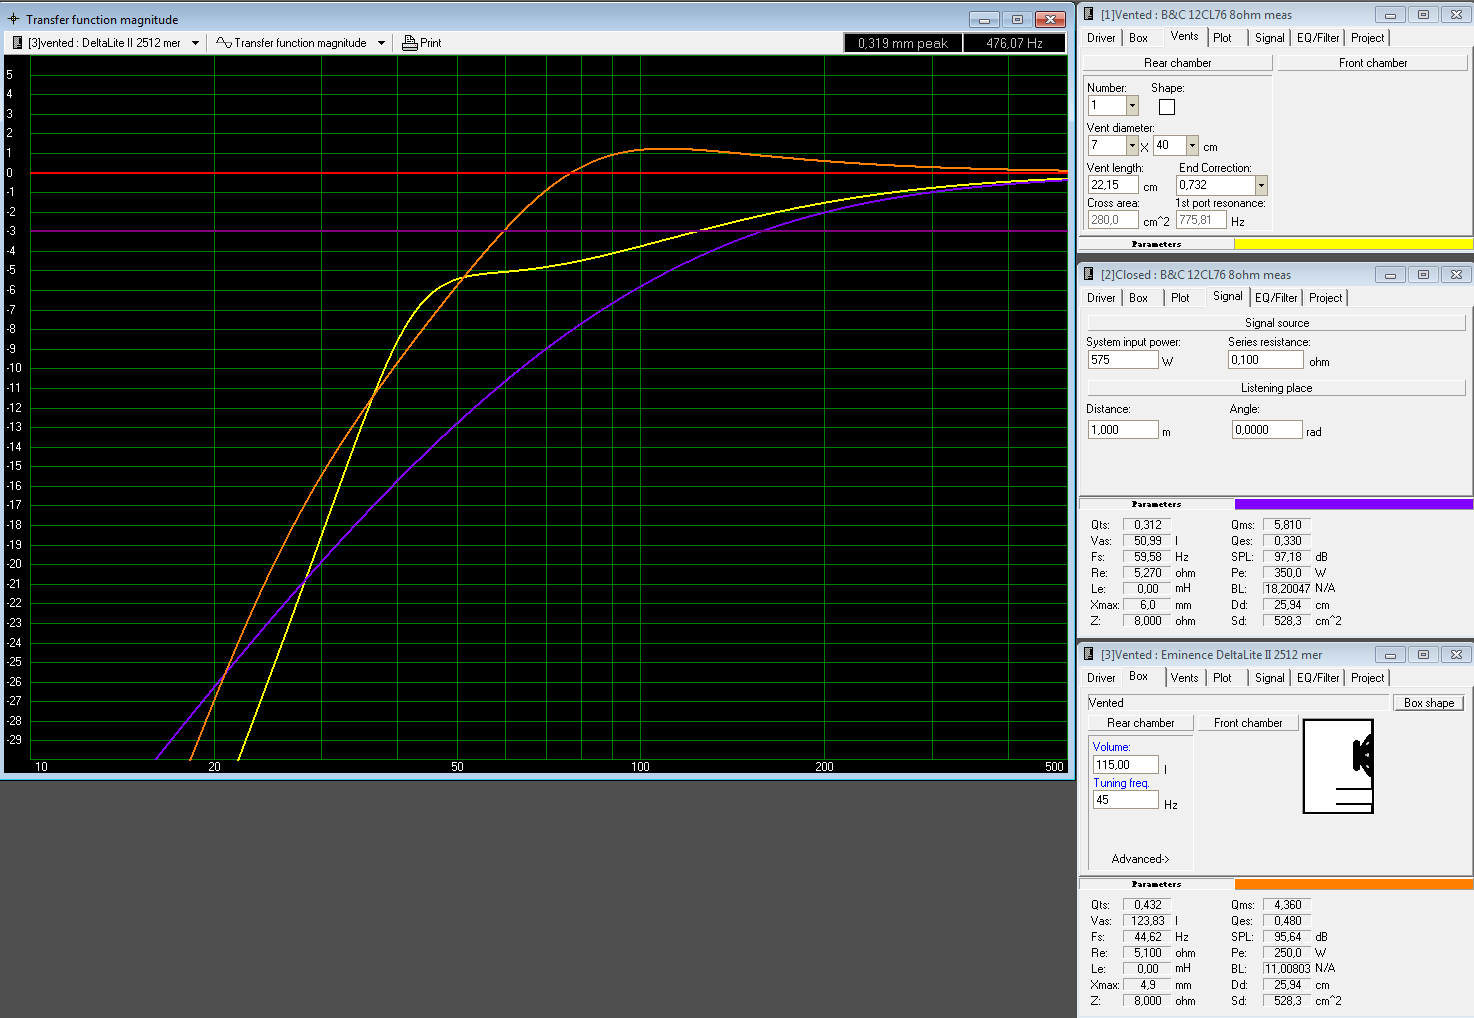Click the orange plot color bar
Image resolution: width=1474 pixels, height=1018 pixels.
1353,884
